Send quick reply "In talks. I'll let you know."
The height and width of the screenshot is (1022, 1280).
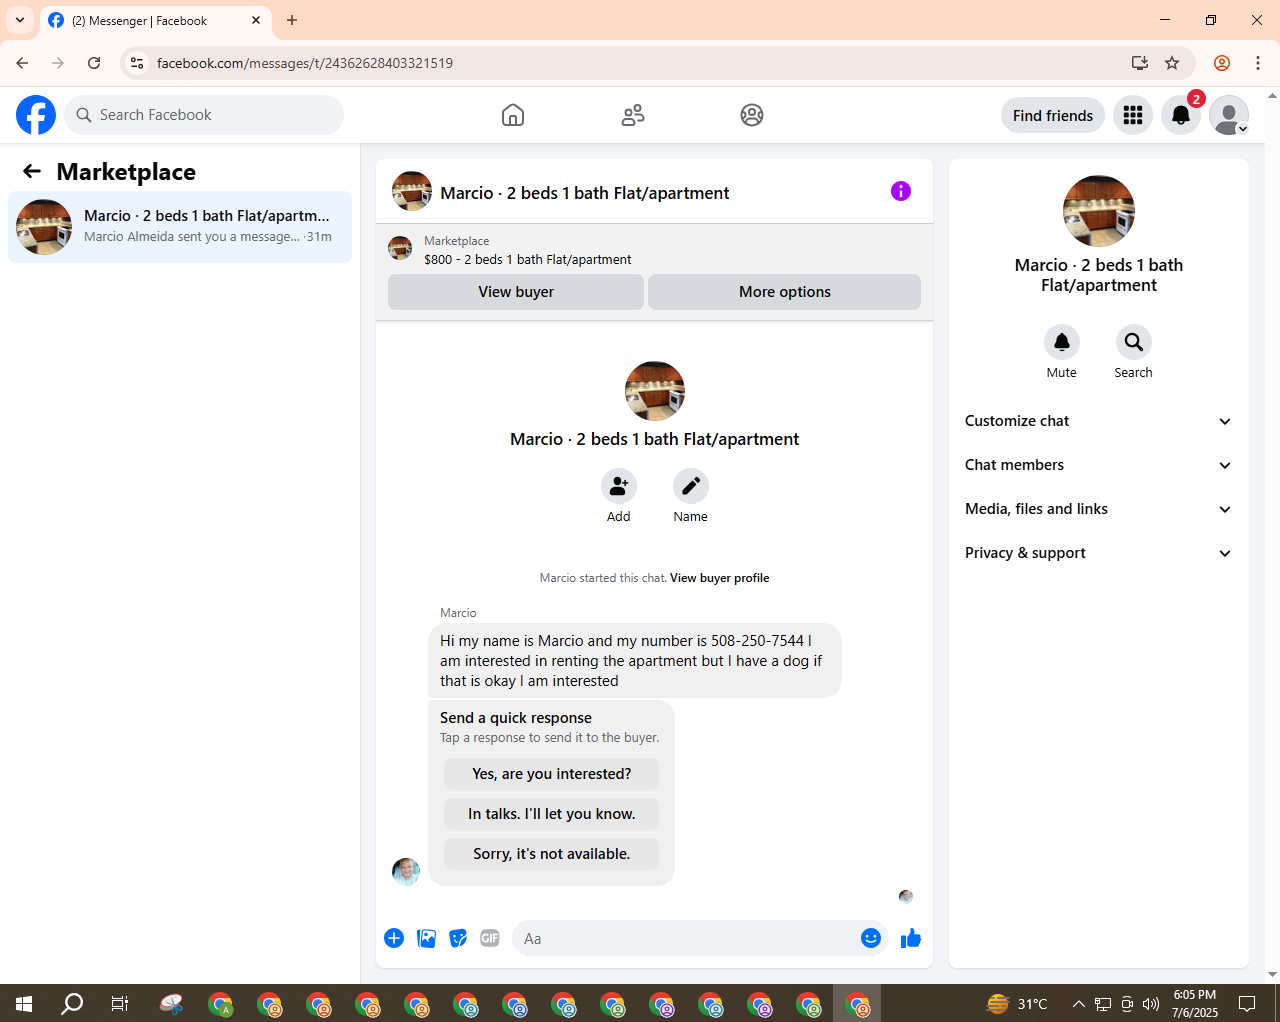(x=552, y=814)
